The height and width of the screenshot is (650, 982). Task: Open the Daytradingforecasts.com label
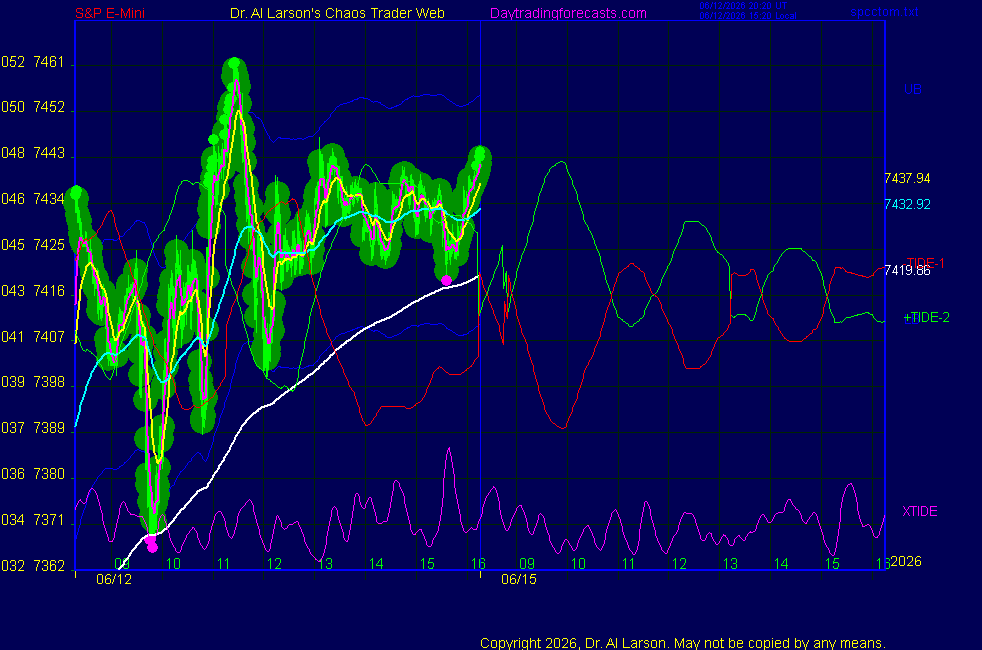point(568,13)
